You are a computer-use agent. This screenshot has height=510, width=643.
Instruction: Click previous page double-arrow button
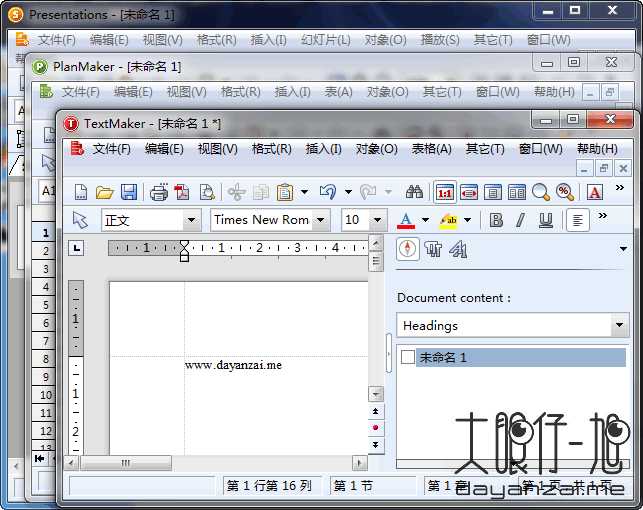pos(376,411)
